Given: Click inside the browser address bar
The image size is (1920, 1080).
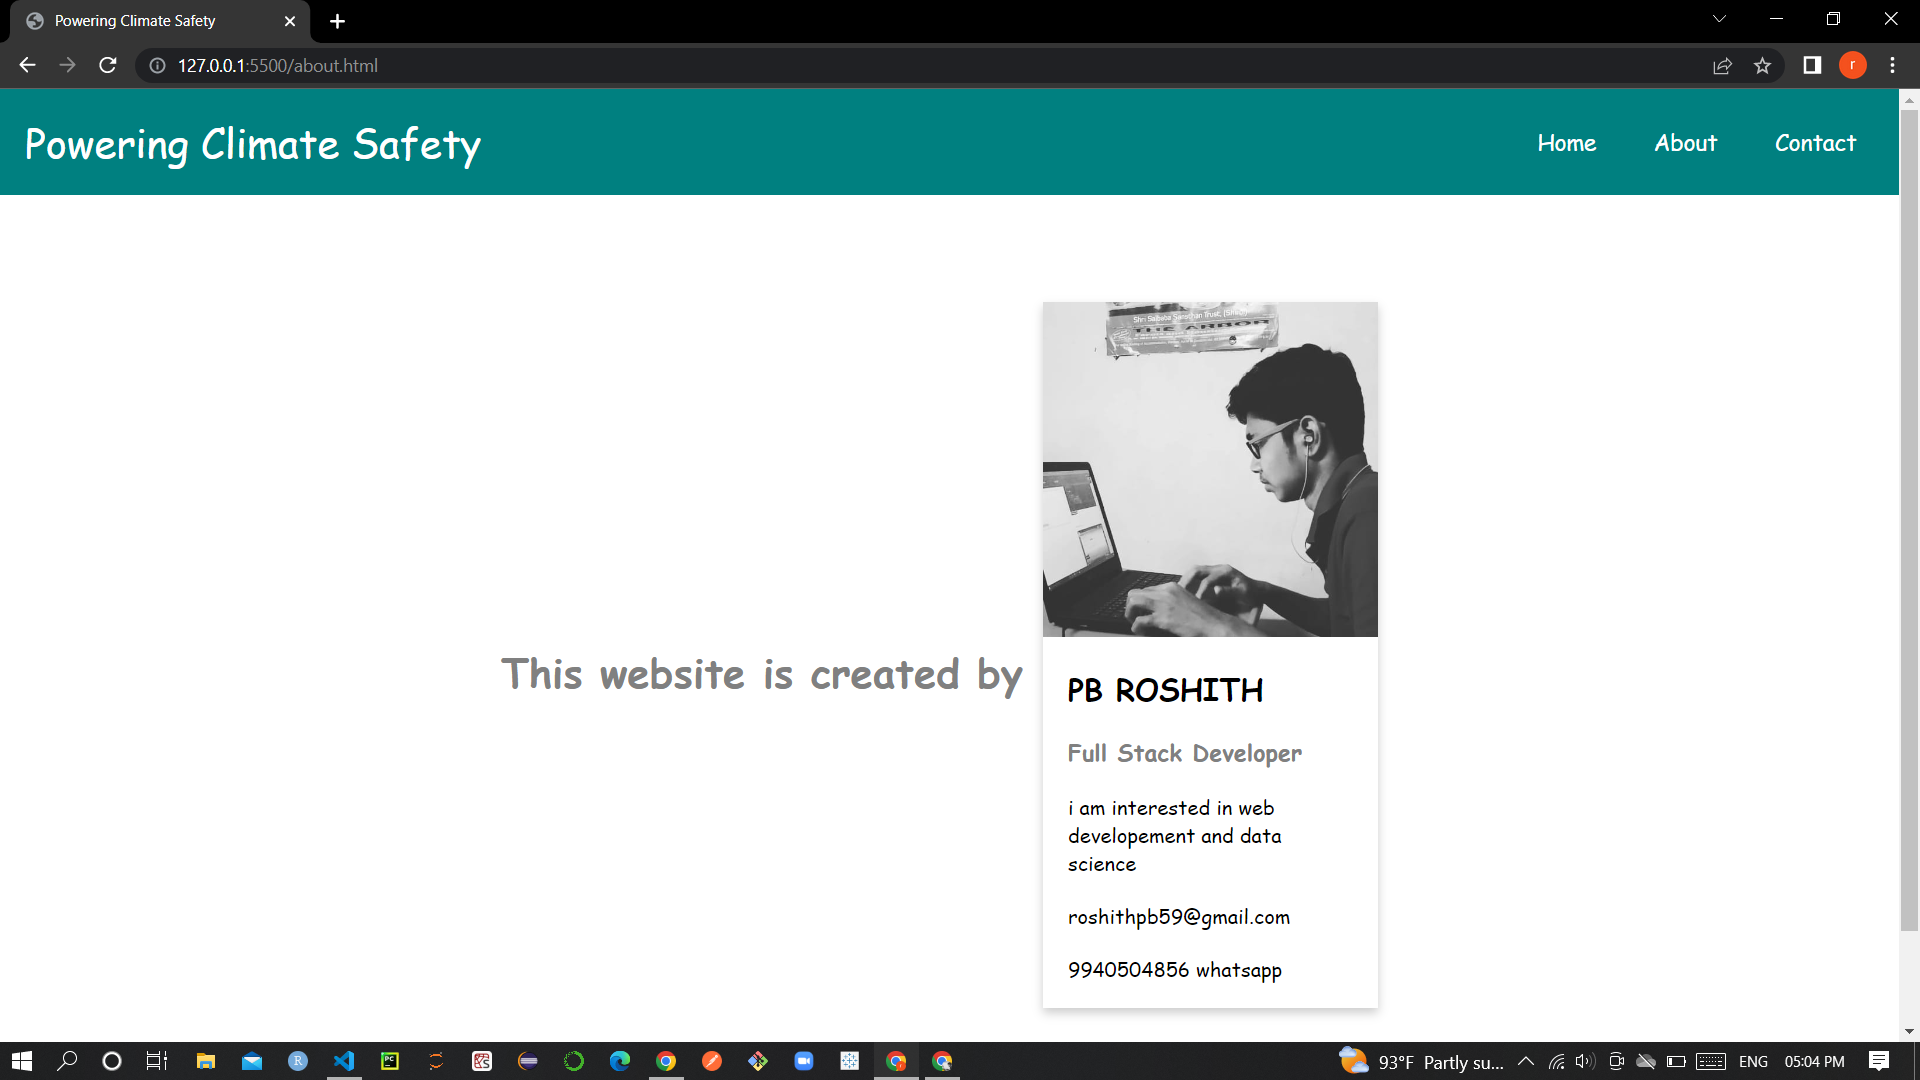Looking at the screenshot, I should 600,65.
